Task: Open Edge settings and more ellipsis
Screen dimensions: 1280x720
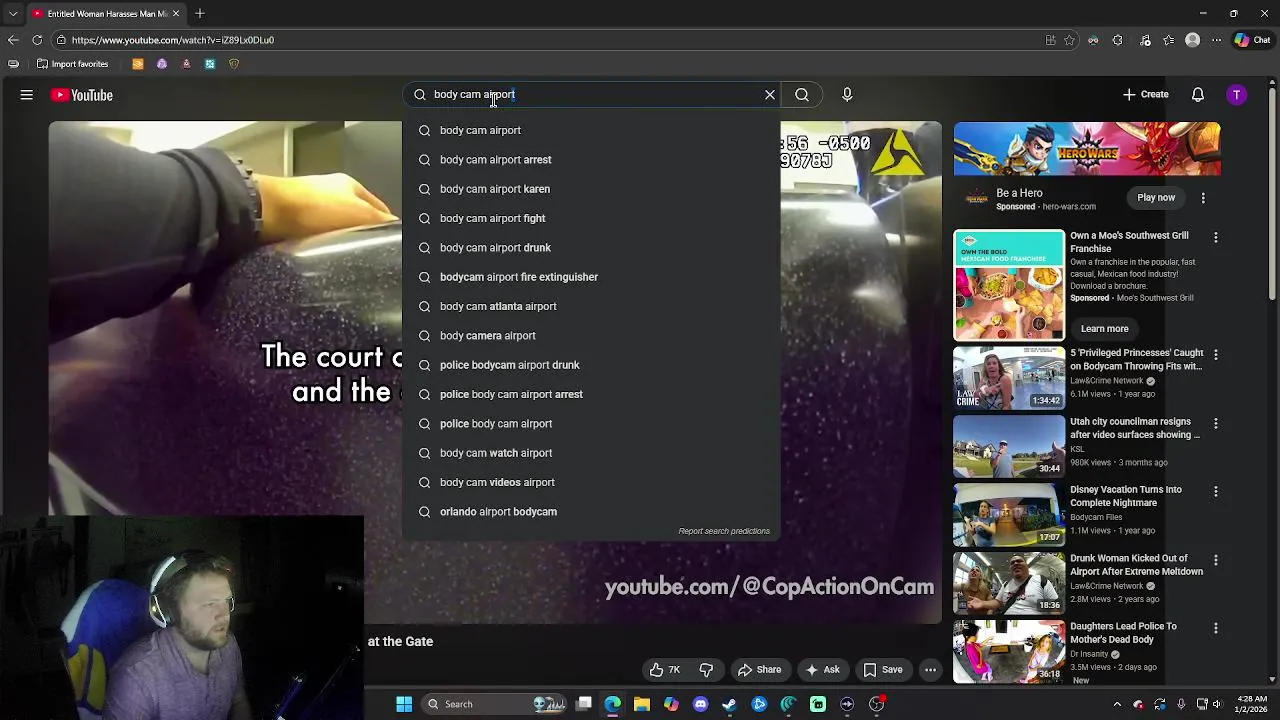Action: [x=1216, y=40]
